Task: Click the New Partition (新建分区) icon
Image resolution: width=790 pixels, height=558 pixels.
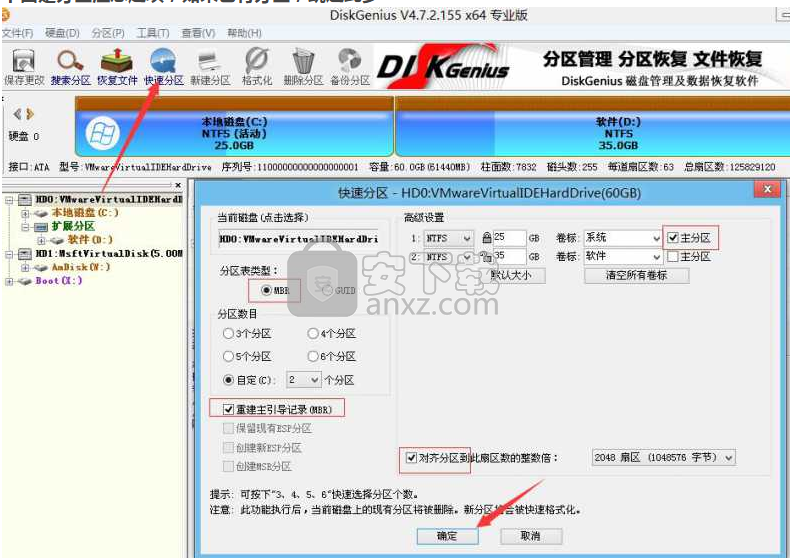Action: (x=210, y=65)
